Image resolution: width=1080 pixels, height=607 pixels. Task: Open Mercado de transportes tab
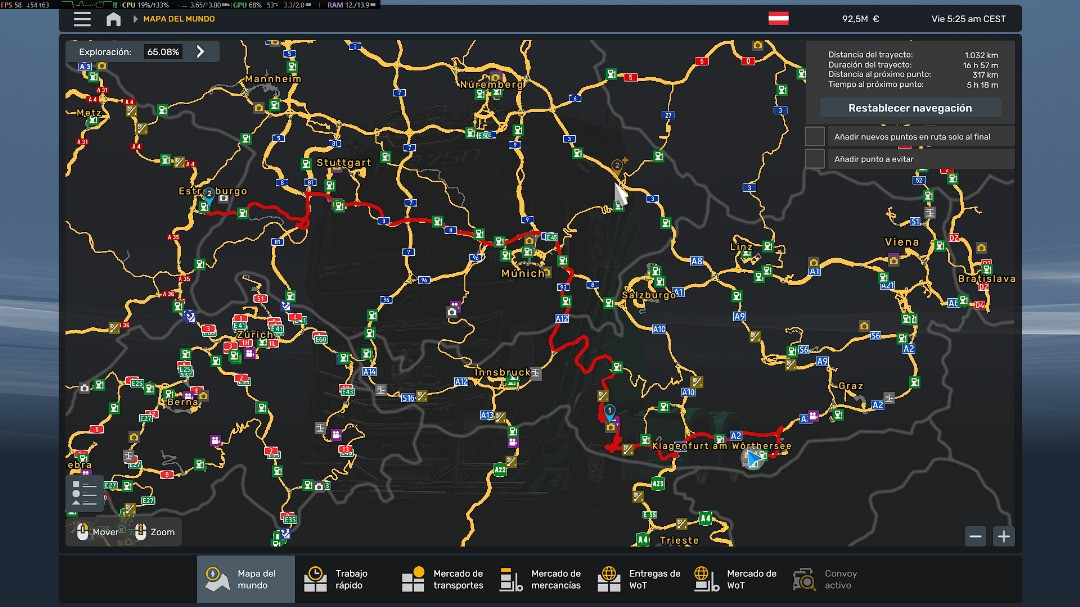coord(442,579)
